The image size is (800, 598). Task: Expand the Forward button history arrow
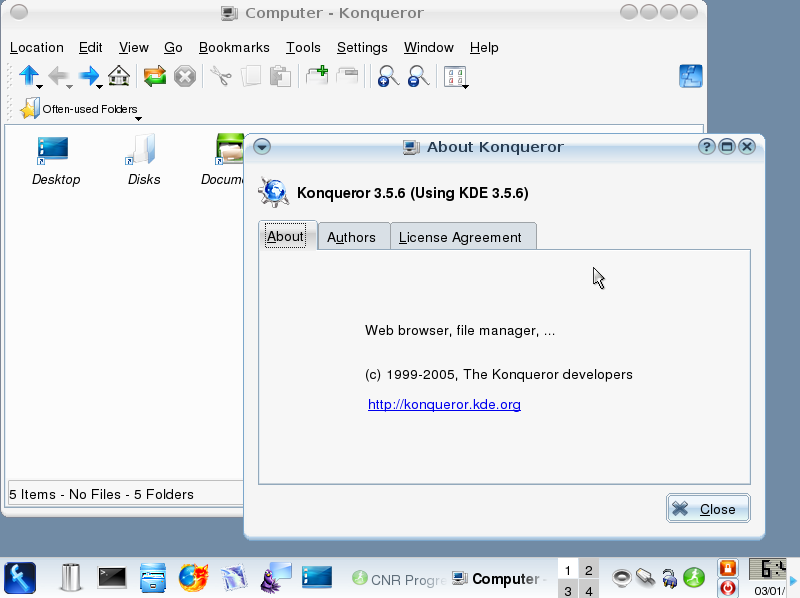tap(100, 87)
